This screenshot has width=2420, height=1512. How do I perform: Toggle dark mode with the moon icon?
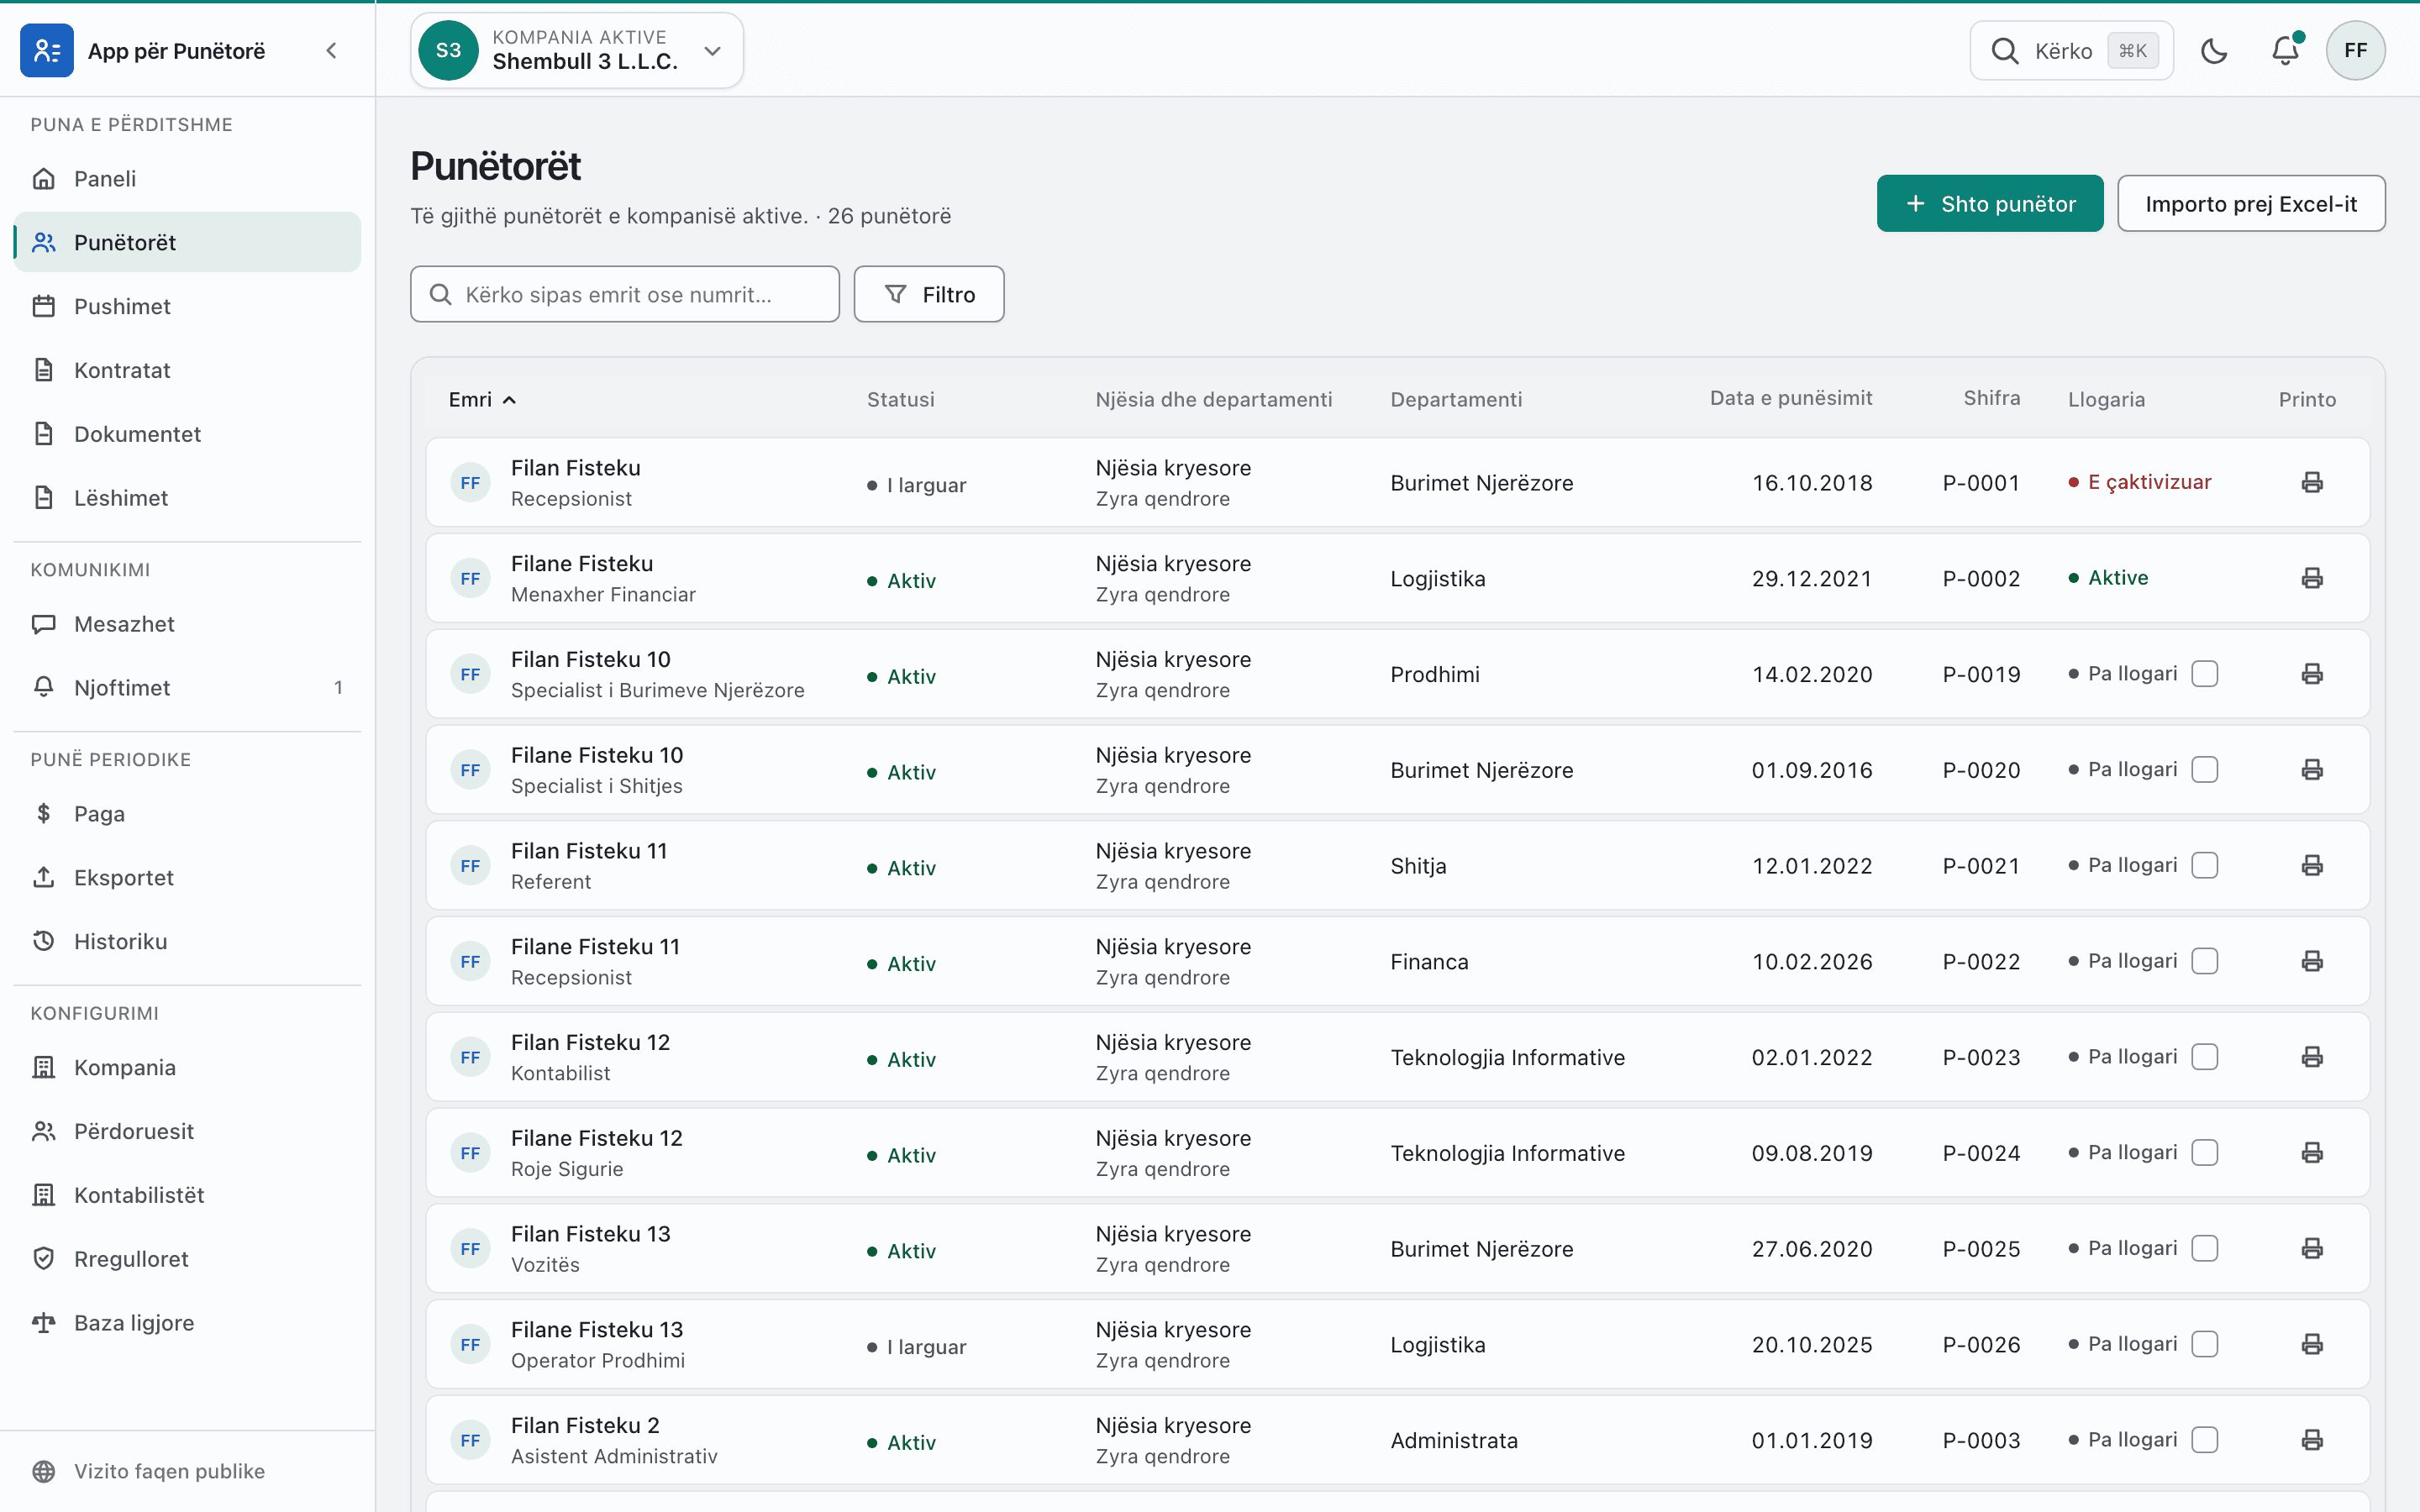point(2214,50)
